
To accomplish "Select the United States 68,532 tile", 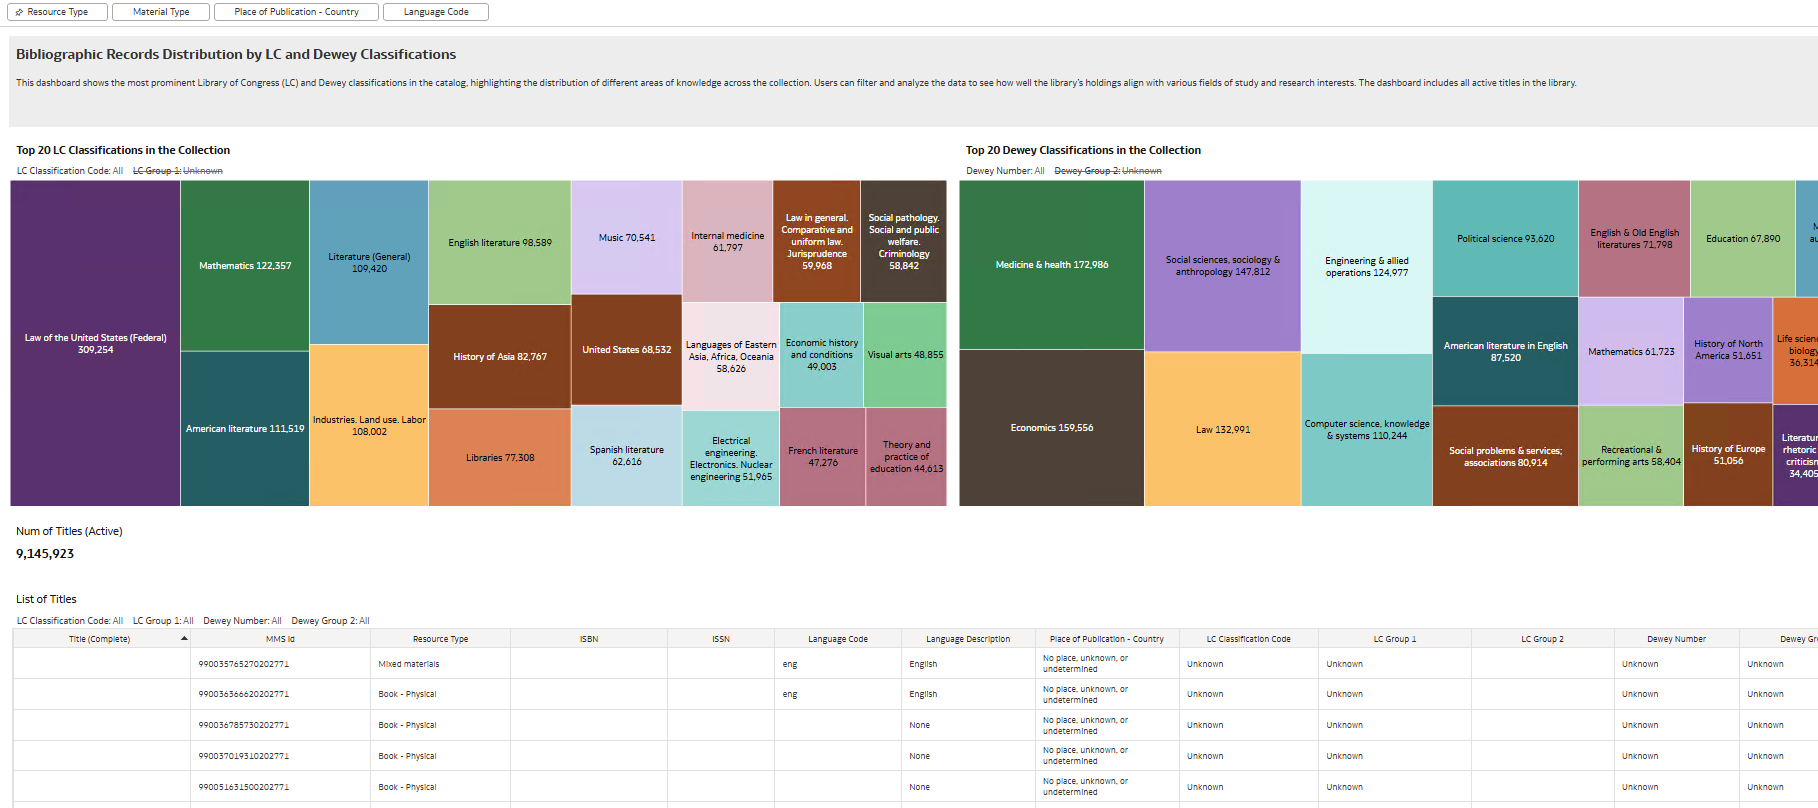I will click(627, 349).
